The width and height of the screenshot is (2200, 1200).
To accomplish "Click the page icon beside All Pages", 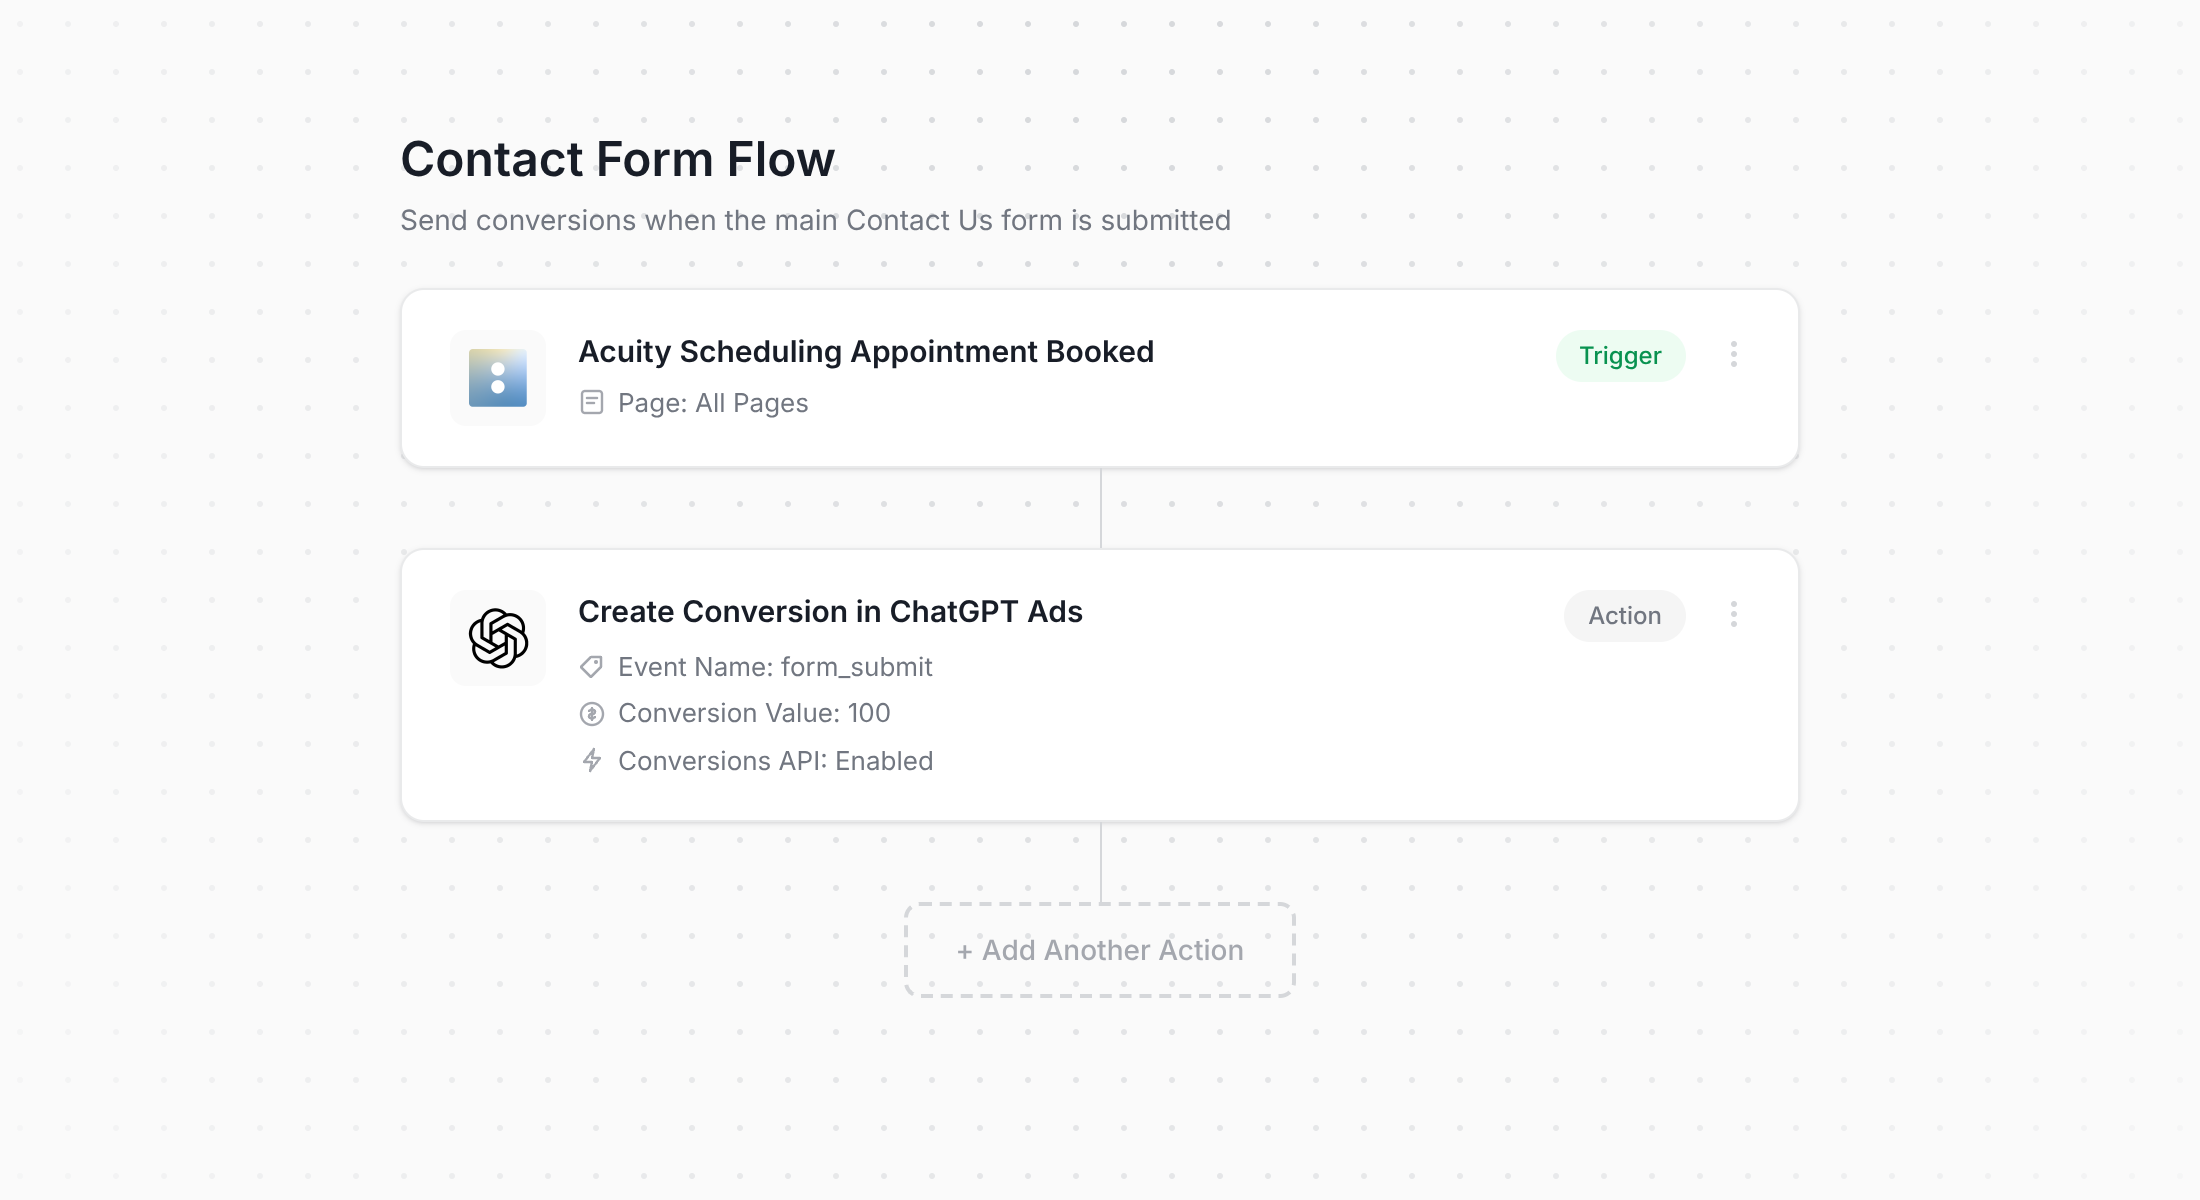I will (592, 403).
